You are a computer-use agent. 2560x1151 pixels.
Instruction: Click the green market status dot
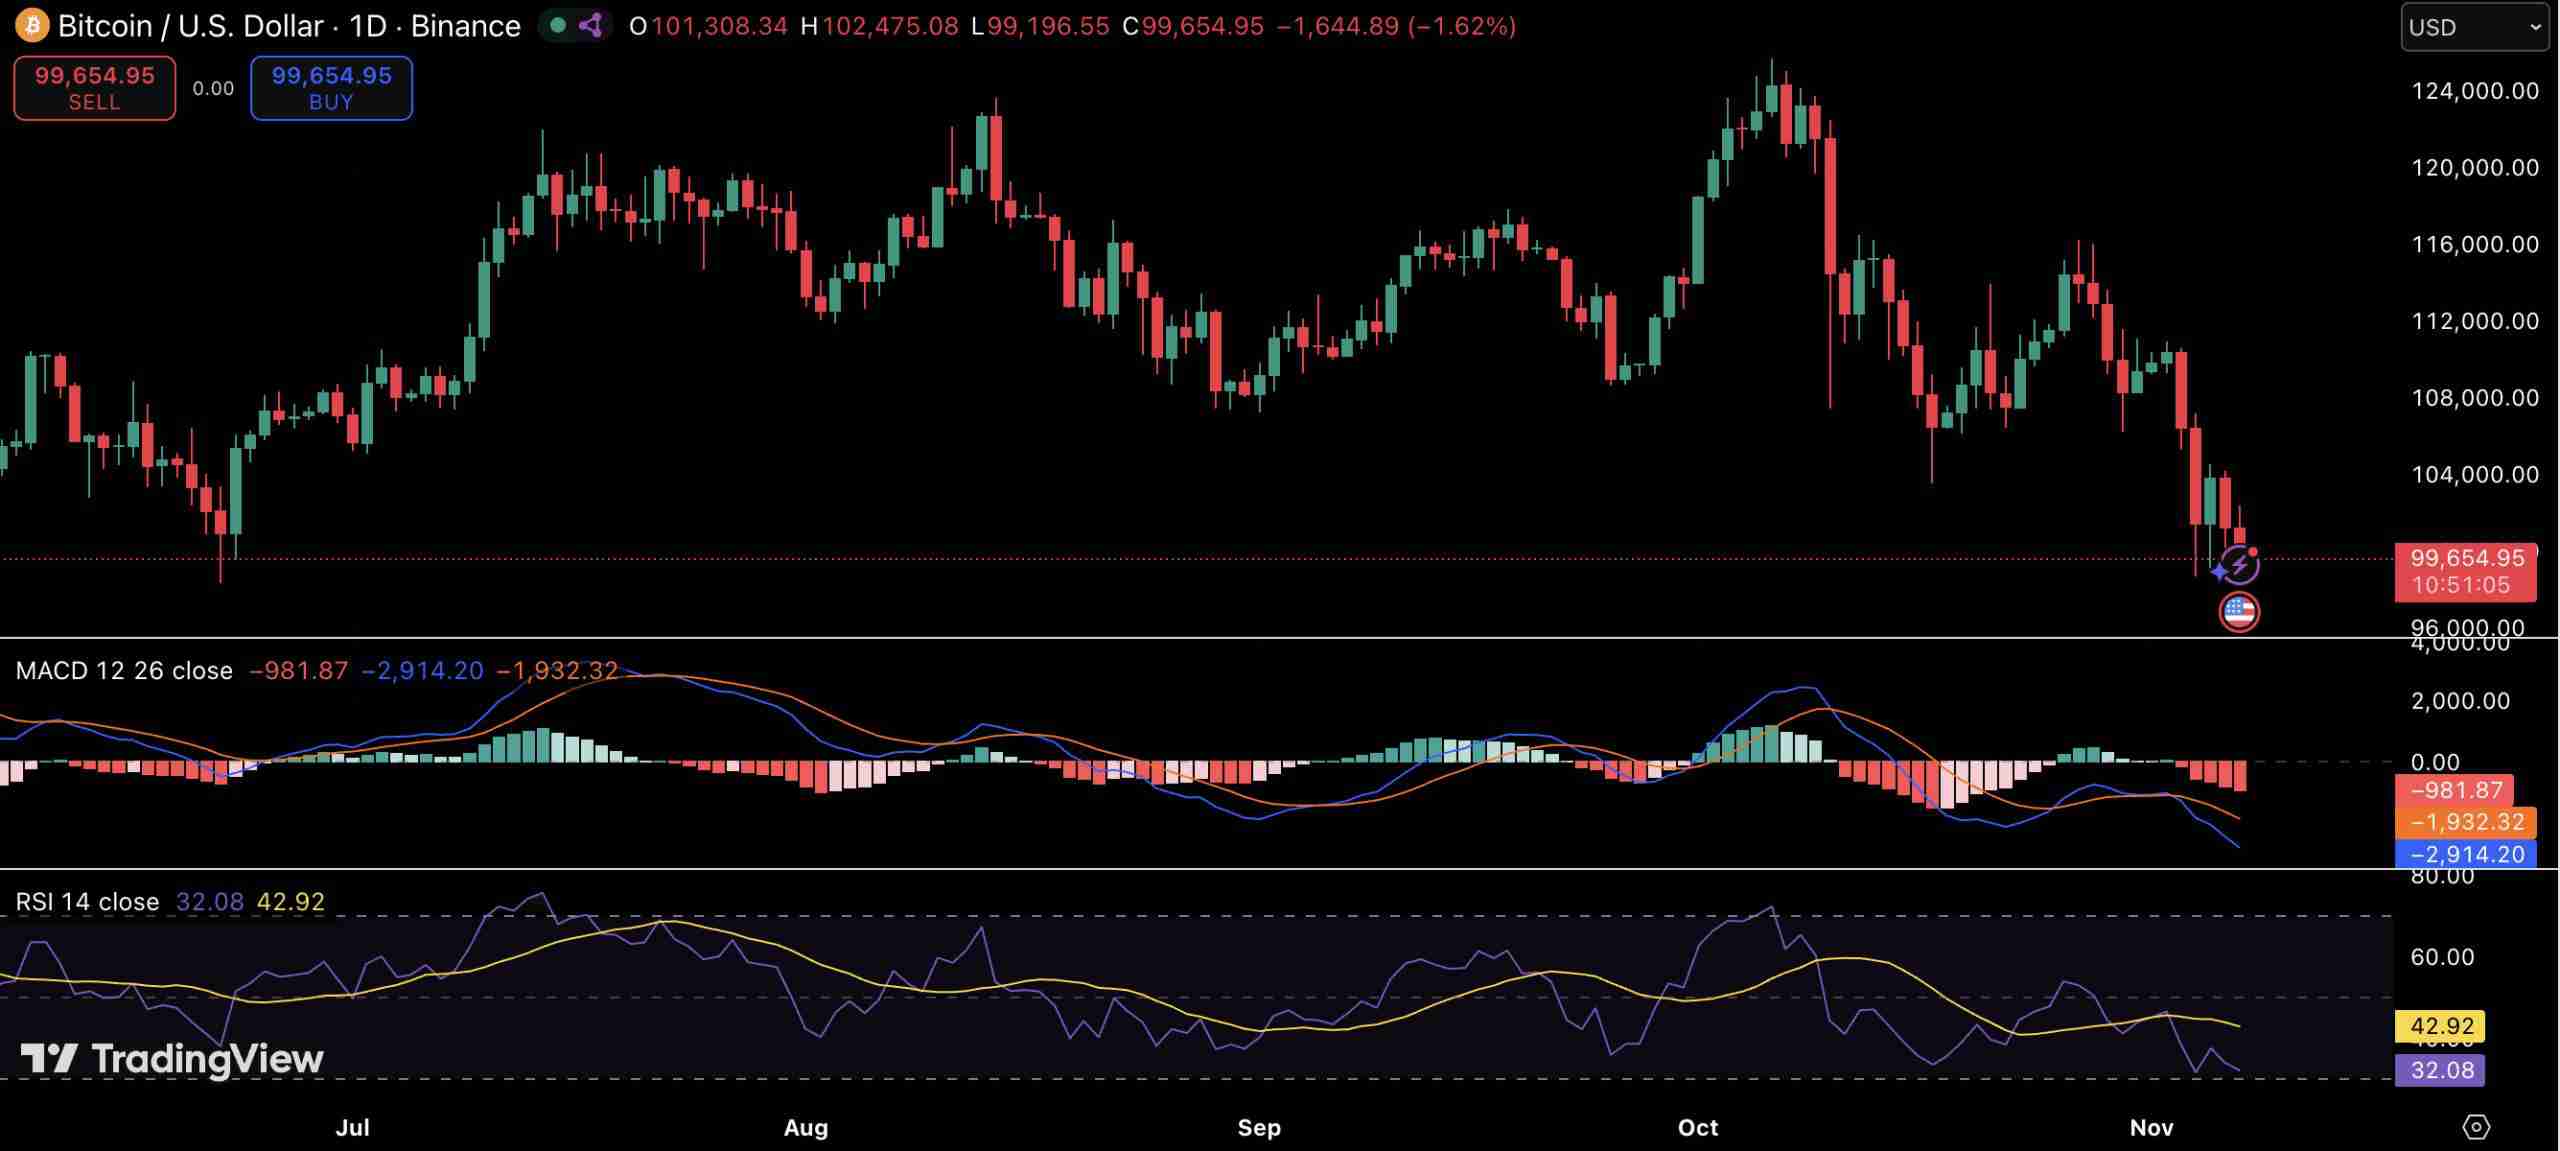pos(558,26)
